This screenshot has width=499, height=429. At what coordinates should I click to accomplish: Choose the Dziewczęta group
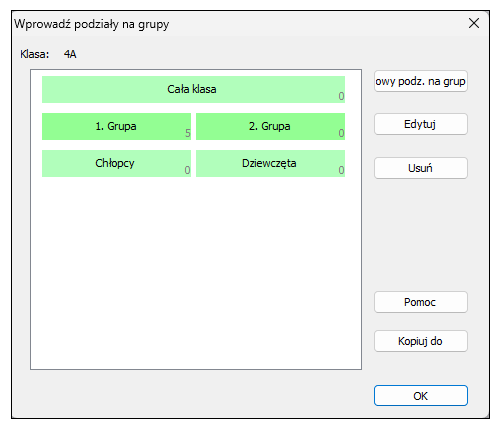tap(270, 163)
